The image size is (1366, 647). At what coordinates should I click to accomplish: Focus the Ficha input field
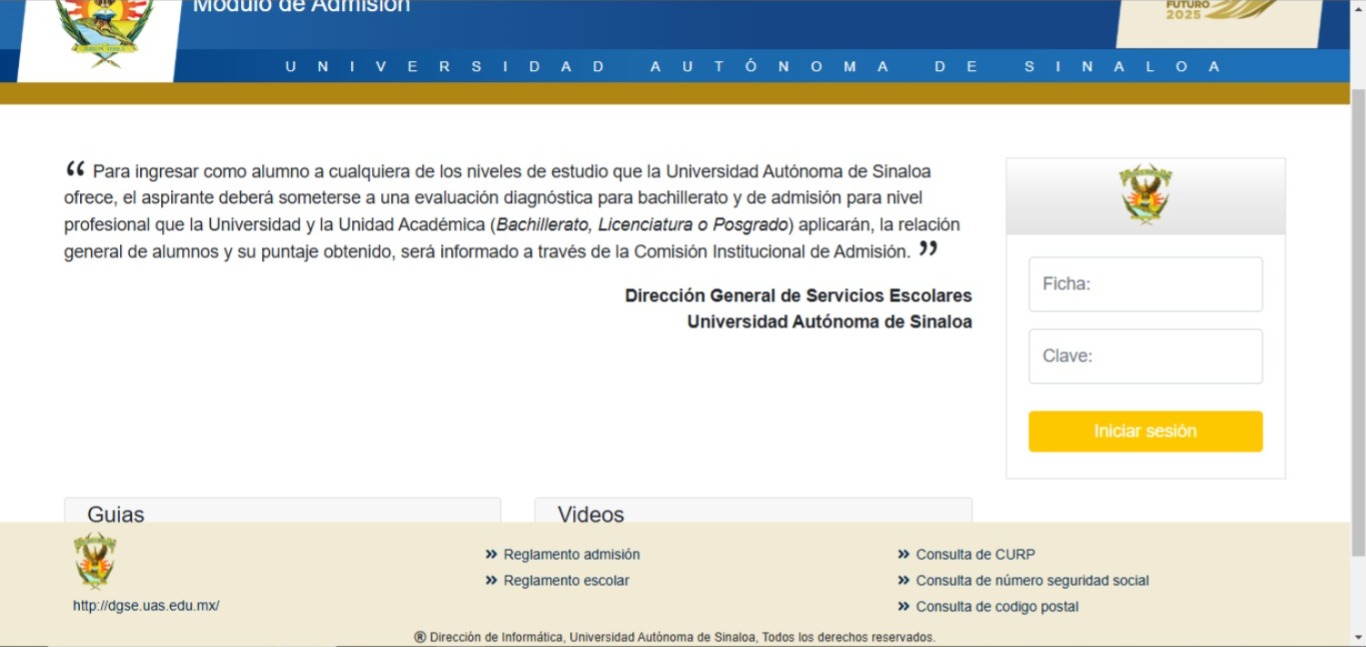click(1145, 284)
